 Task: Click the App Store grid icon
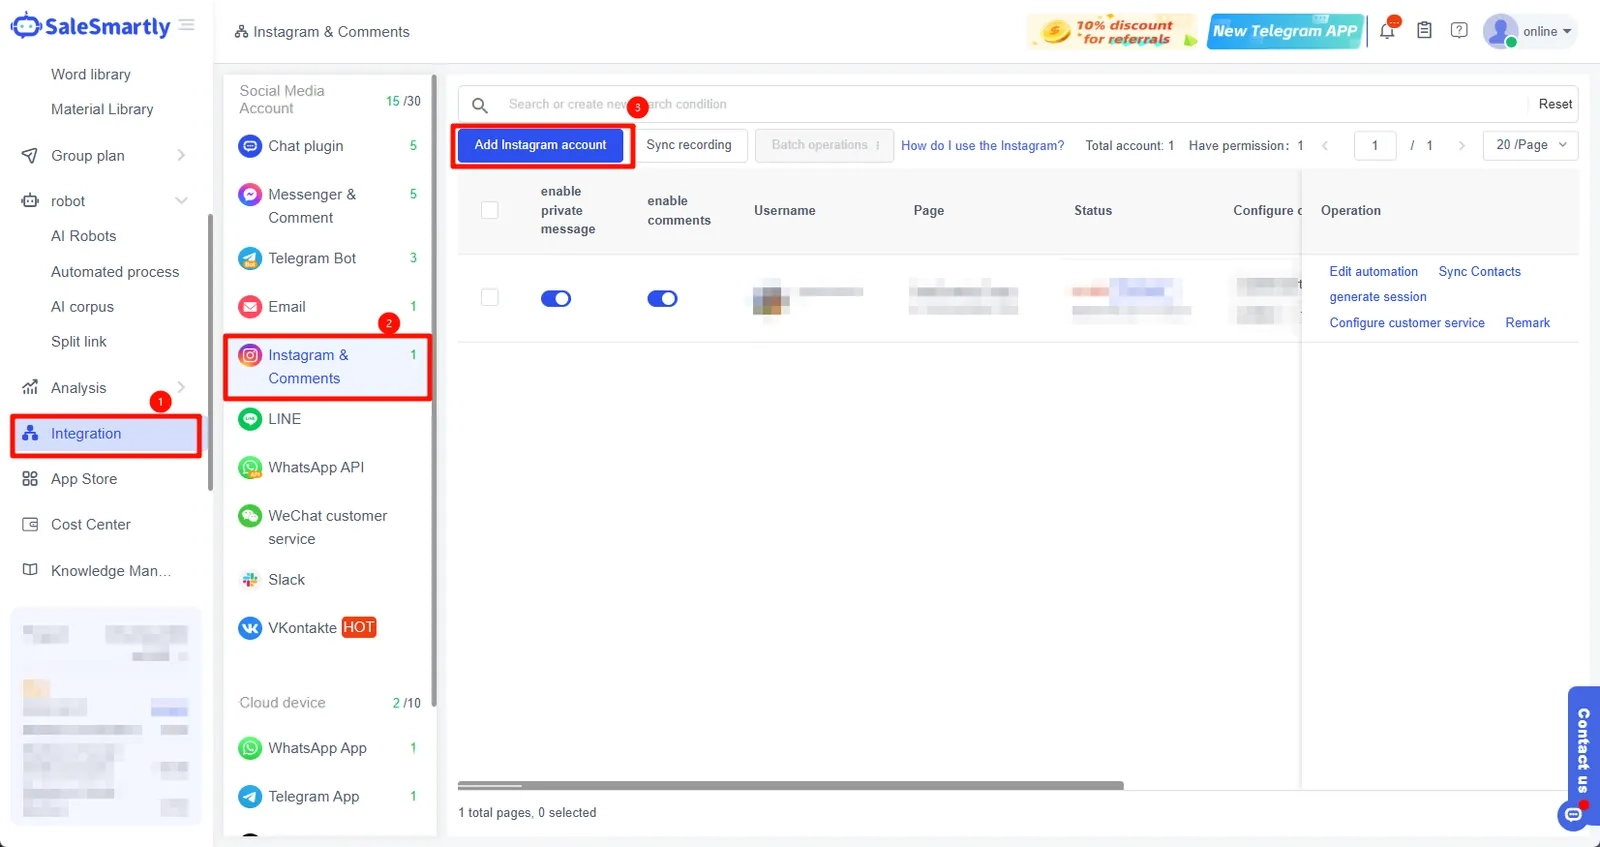(x=30, y=479)
